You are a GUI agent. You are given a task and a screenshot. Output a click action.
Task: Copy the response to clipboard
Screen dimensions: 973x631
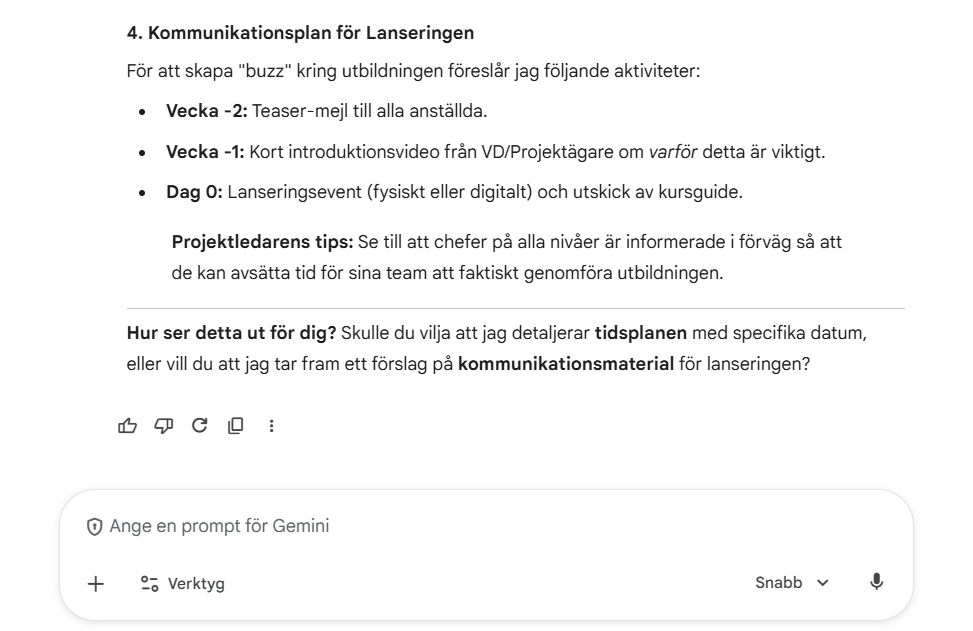(x=235, y=426)
